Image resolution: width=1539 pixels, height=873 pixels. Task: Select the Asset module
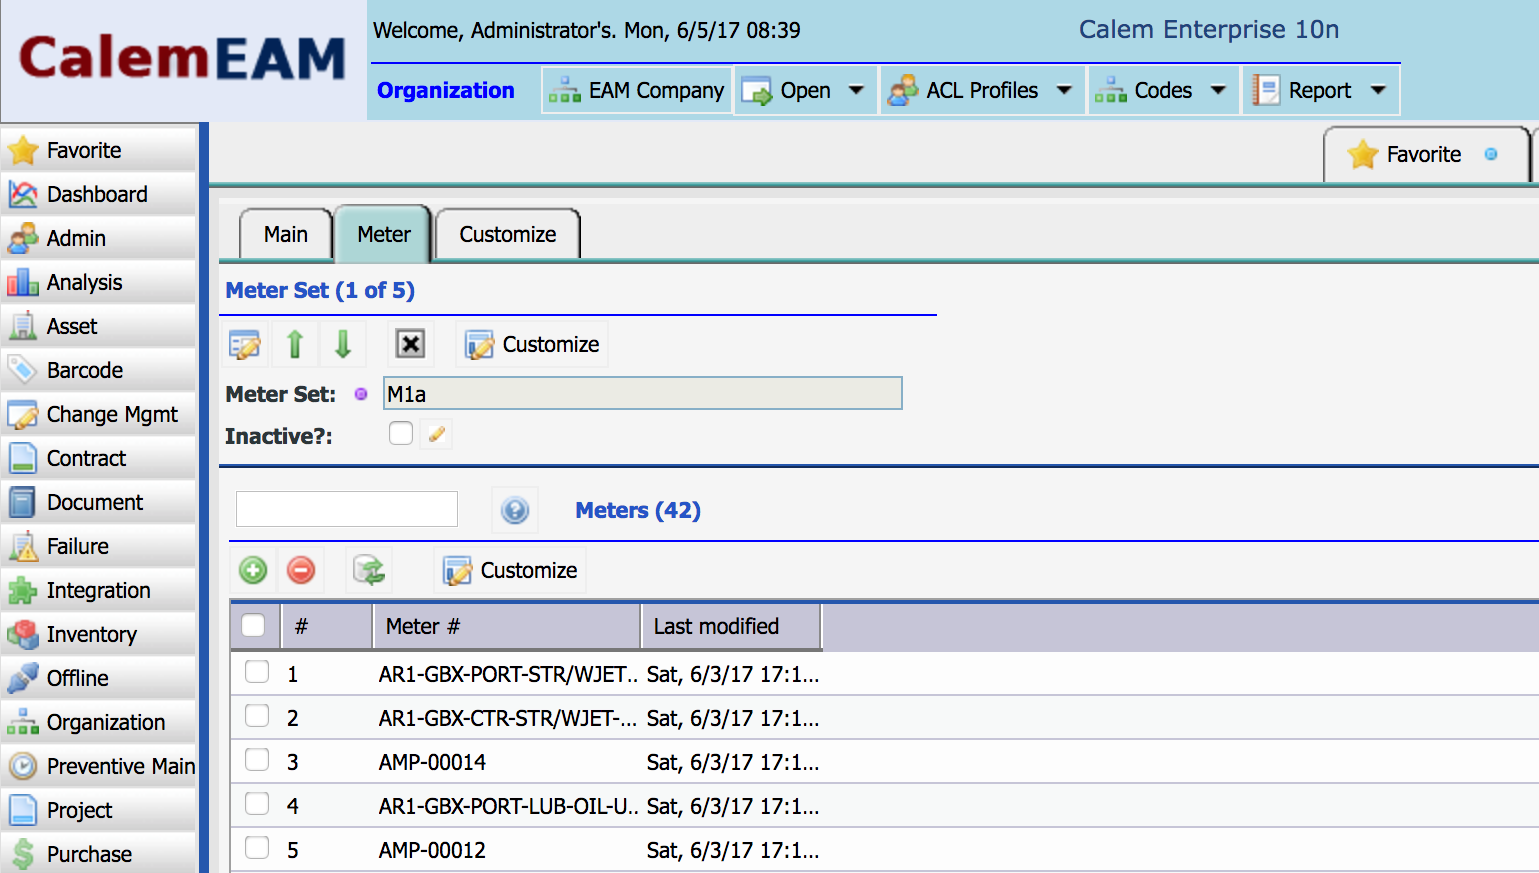point(98,326)
